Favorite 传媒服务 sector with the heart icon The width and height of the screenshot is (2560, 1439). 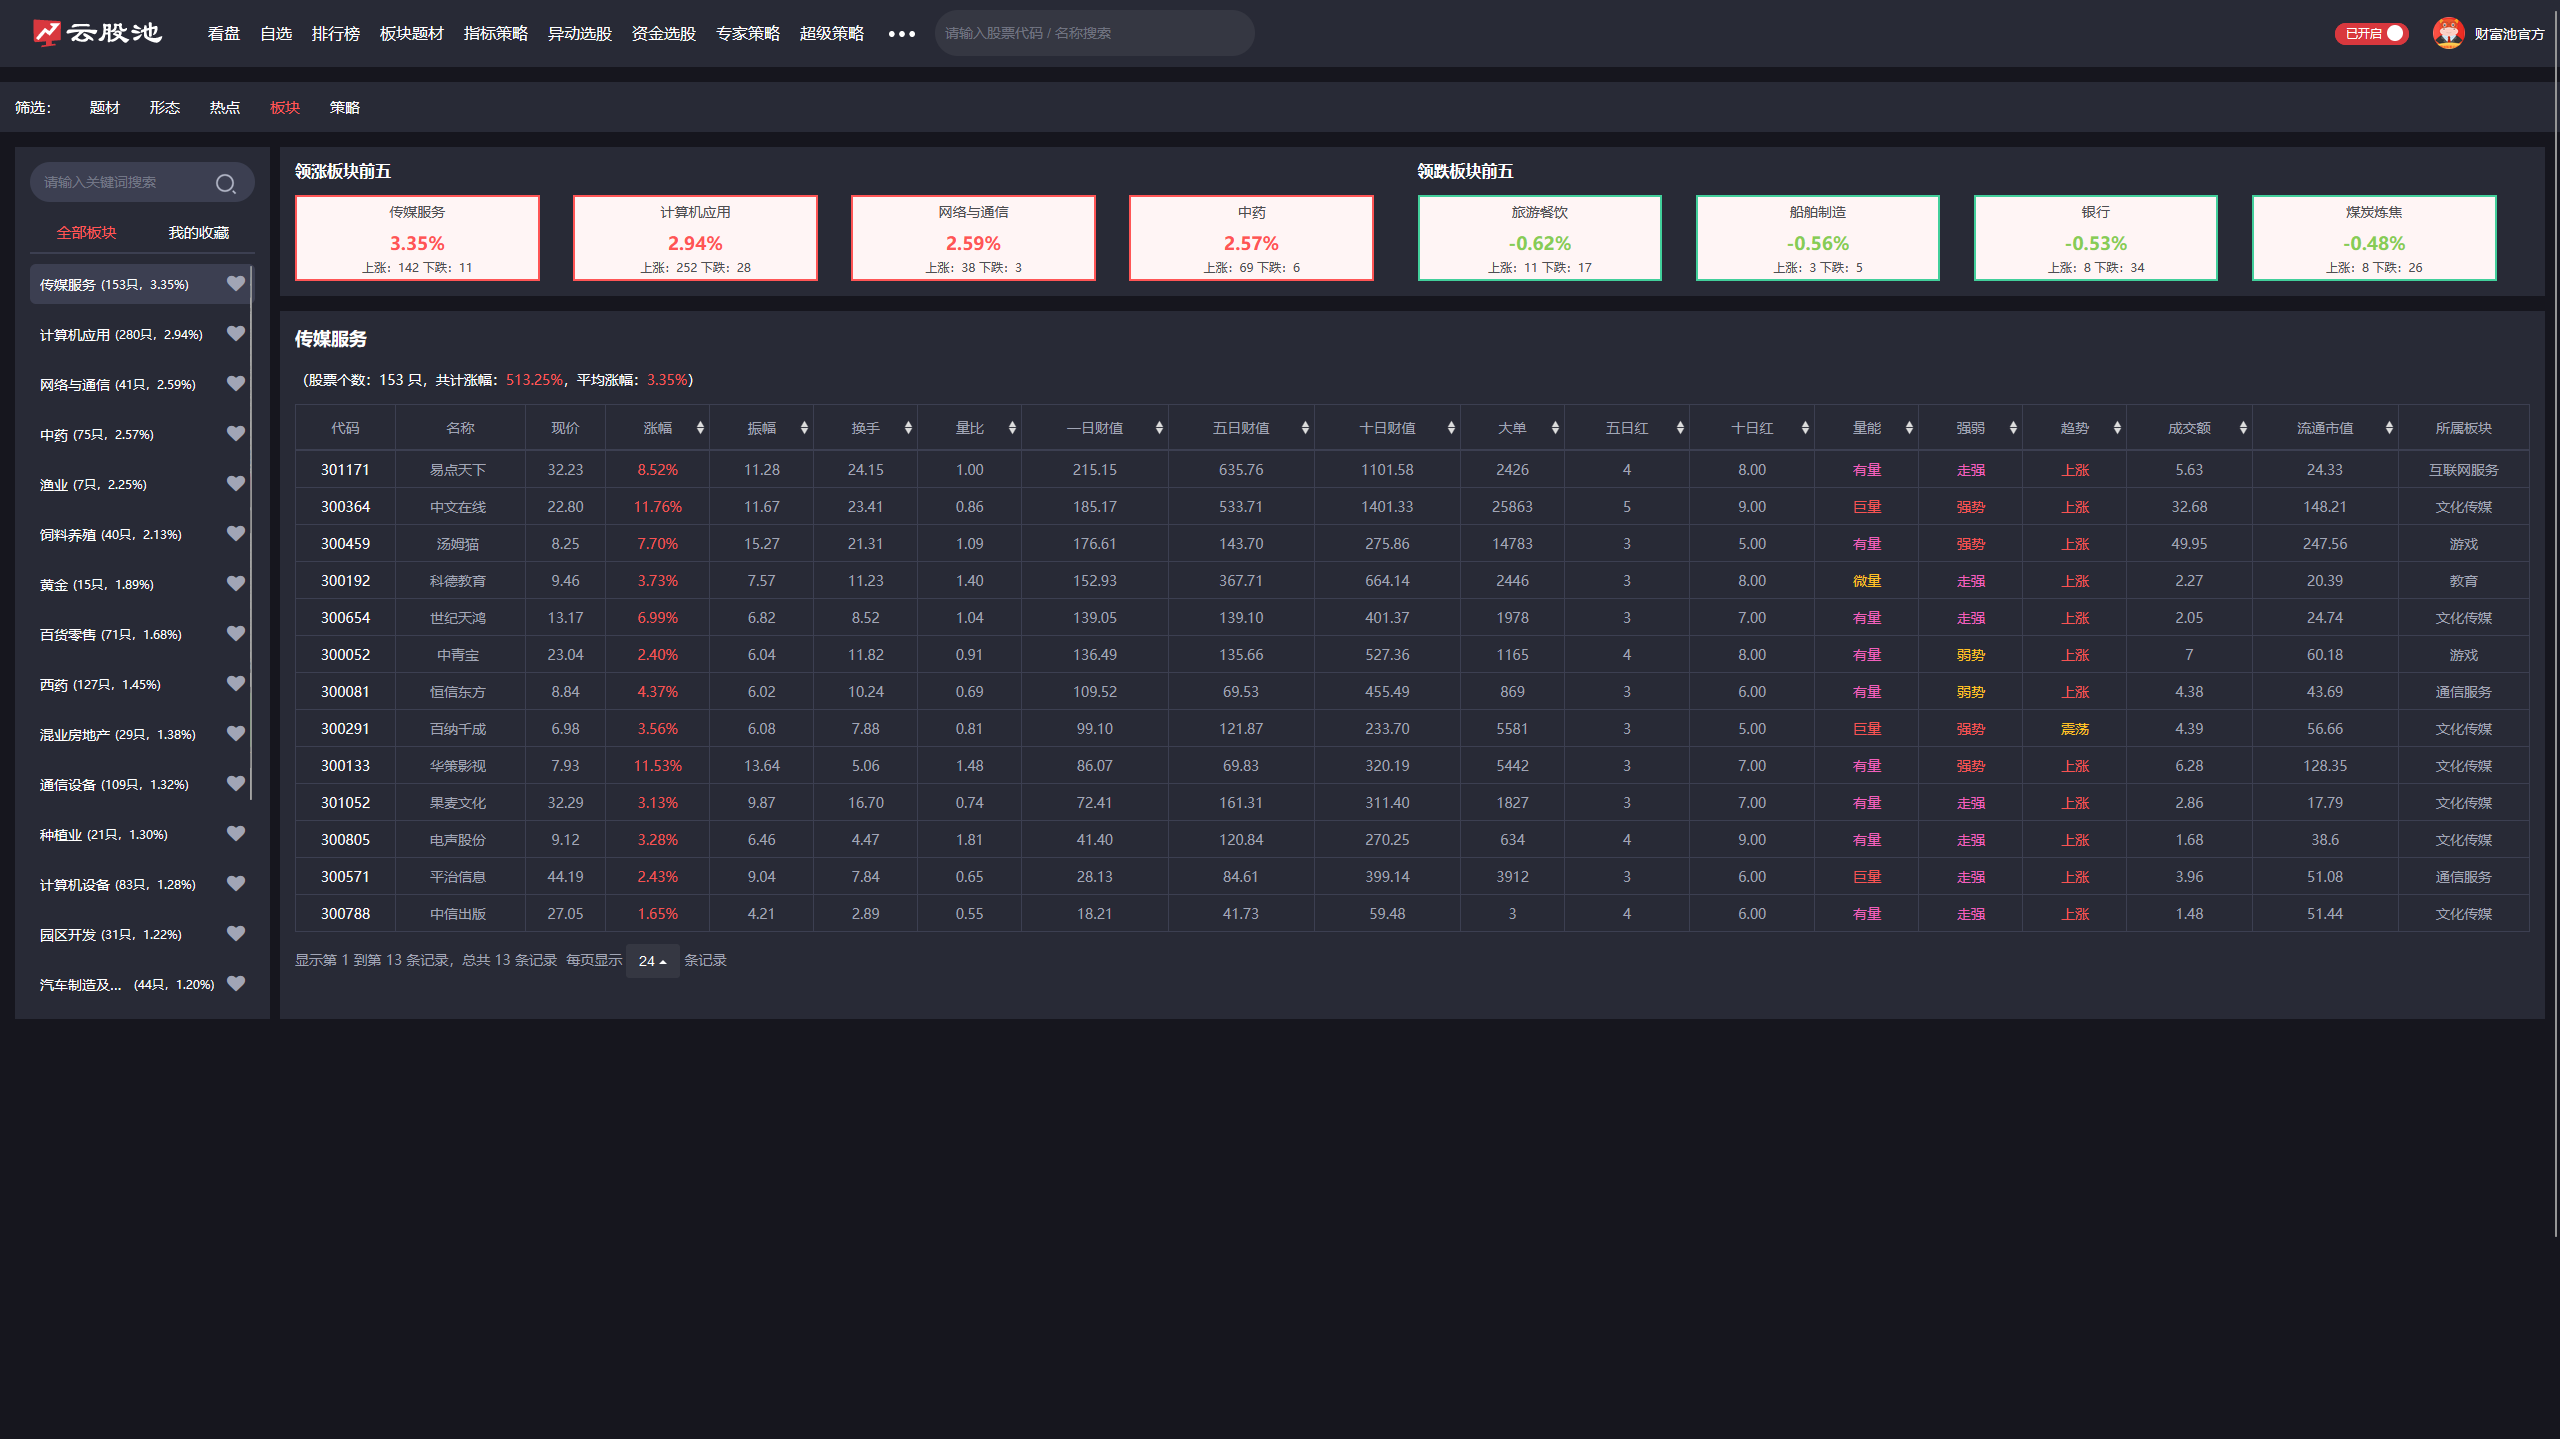click(236, 284)
